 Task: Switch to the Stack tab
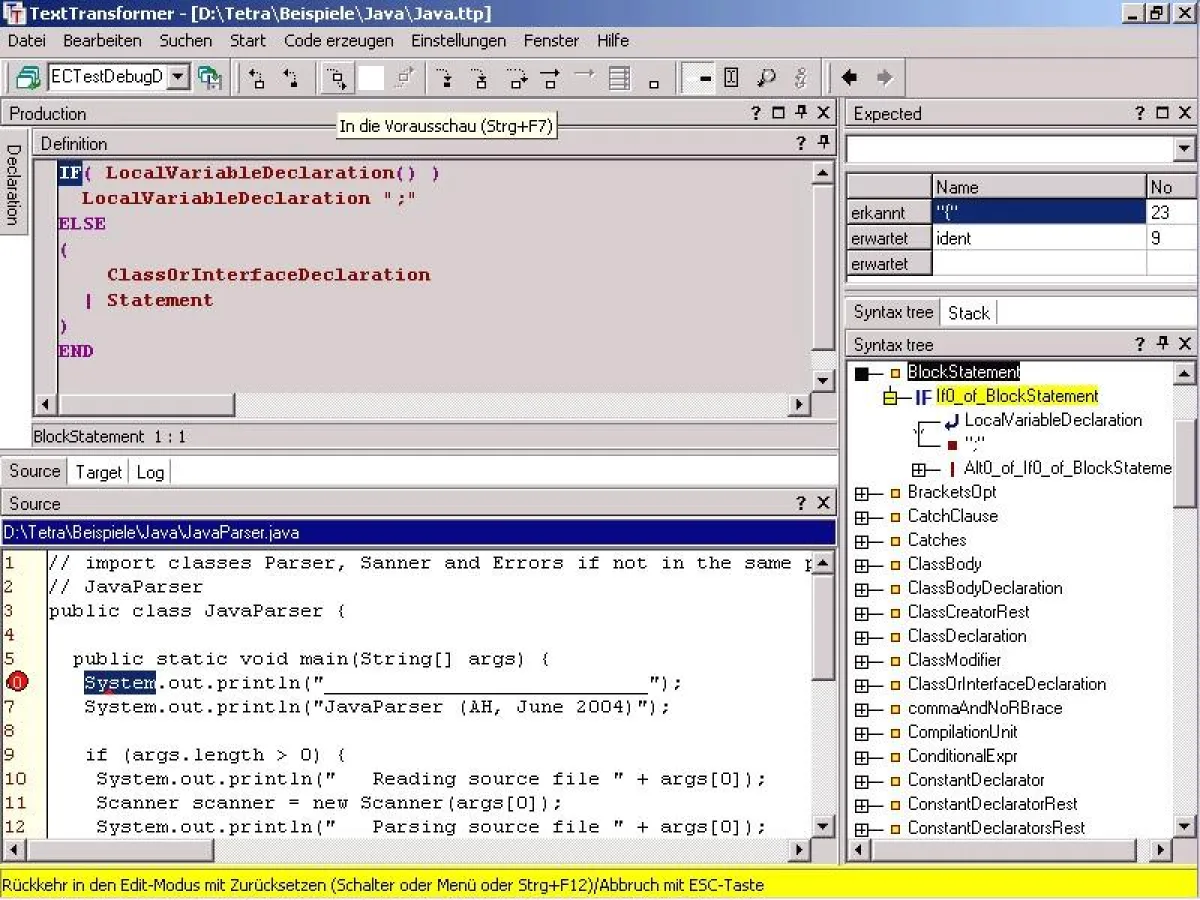(x=968, y=312)
